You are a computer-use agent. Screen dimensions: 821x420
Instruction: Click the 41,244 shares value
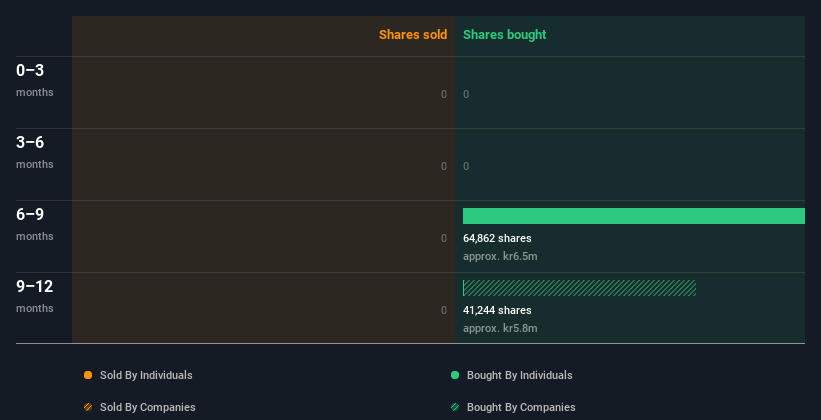click(497, 310)
